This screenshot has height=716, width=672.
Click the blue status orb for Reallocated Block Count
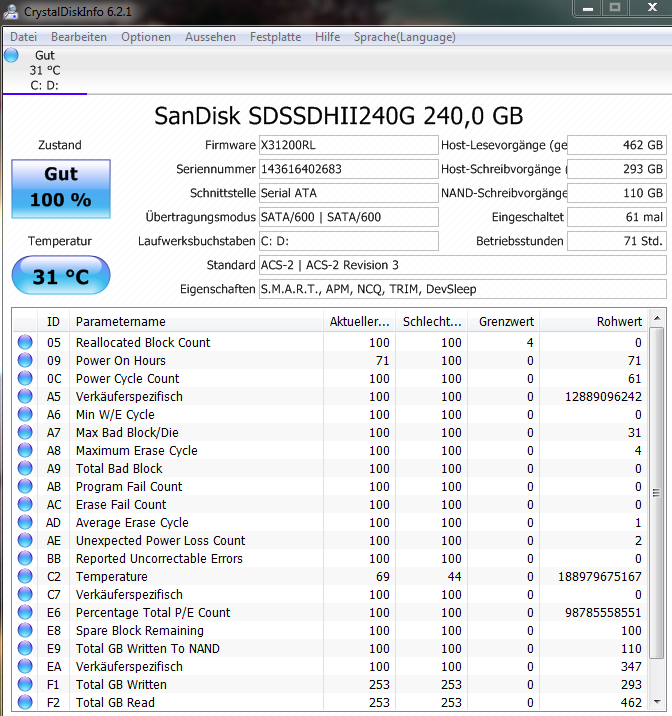pos(25,342)
